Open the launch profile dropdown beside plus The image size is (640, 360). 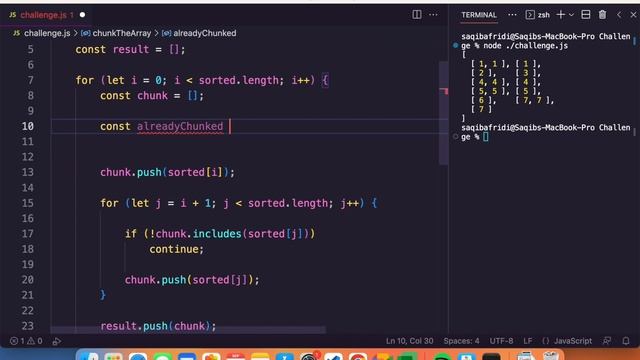click(x=571, y=15)
